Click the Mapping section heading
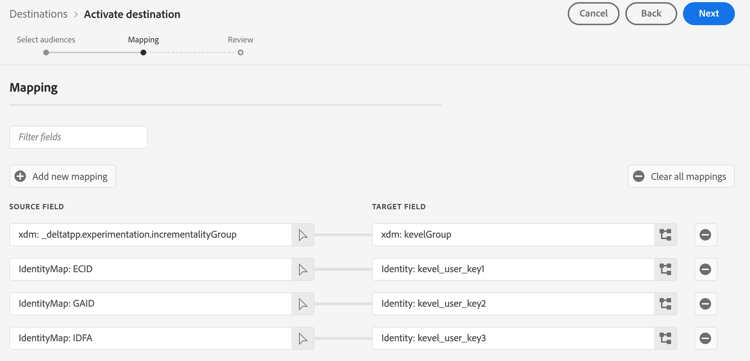 33,88
